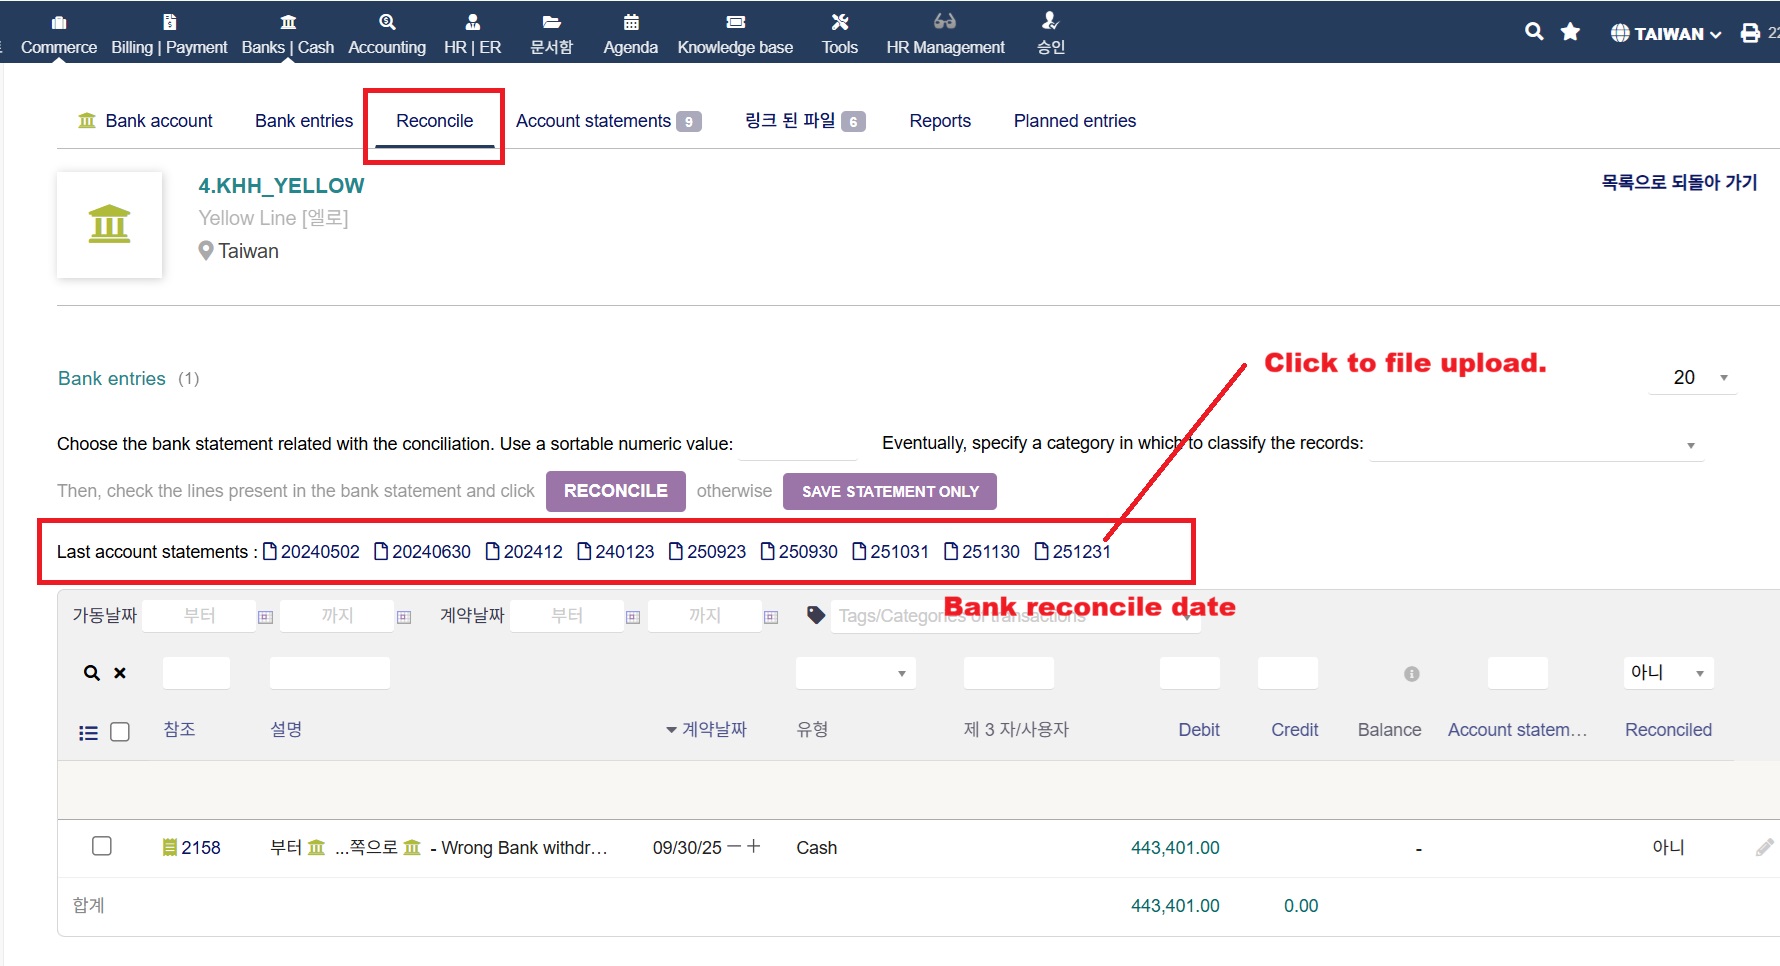Open the TAIWAN region dropdown
This screenshot has height=966, width=1780.
(x=1666, y=33)
